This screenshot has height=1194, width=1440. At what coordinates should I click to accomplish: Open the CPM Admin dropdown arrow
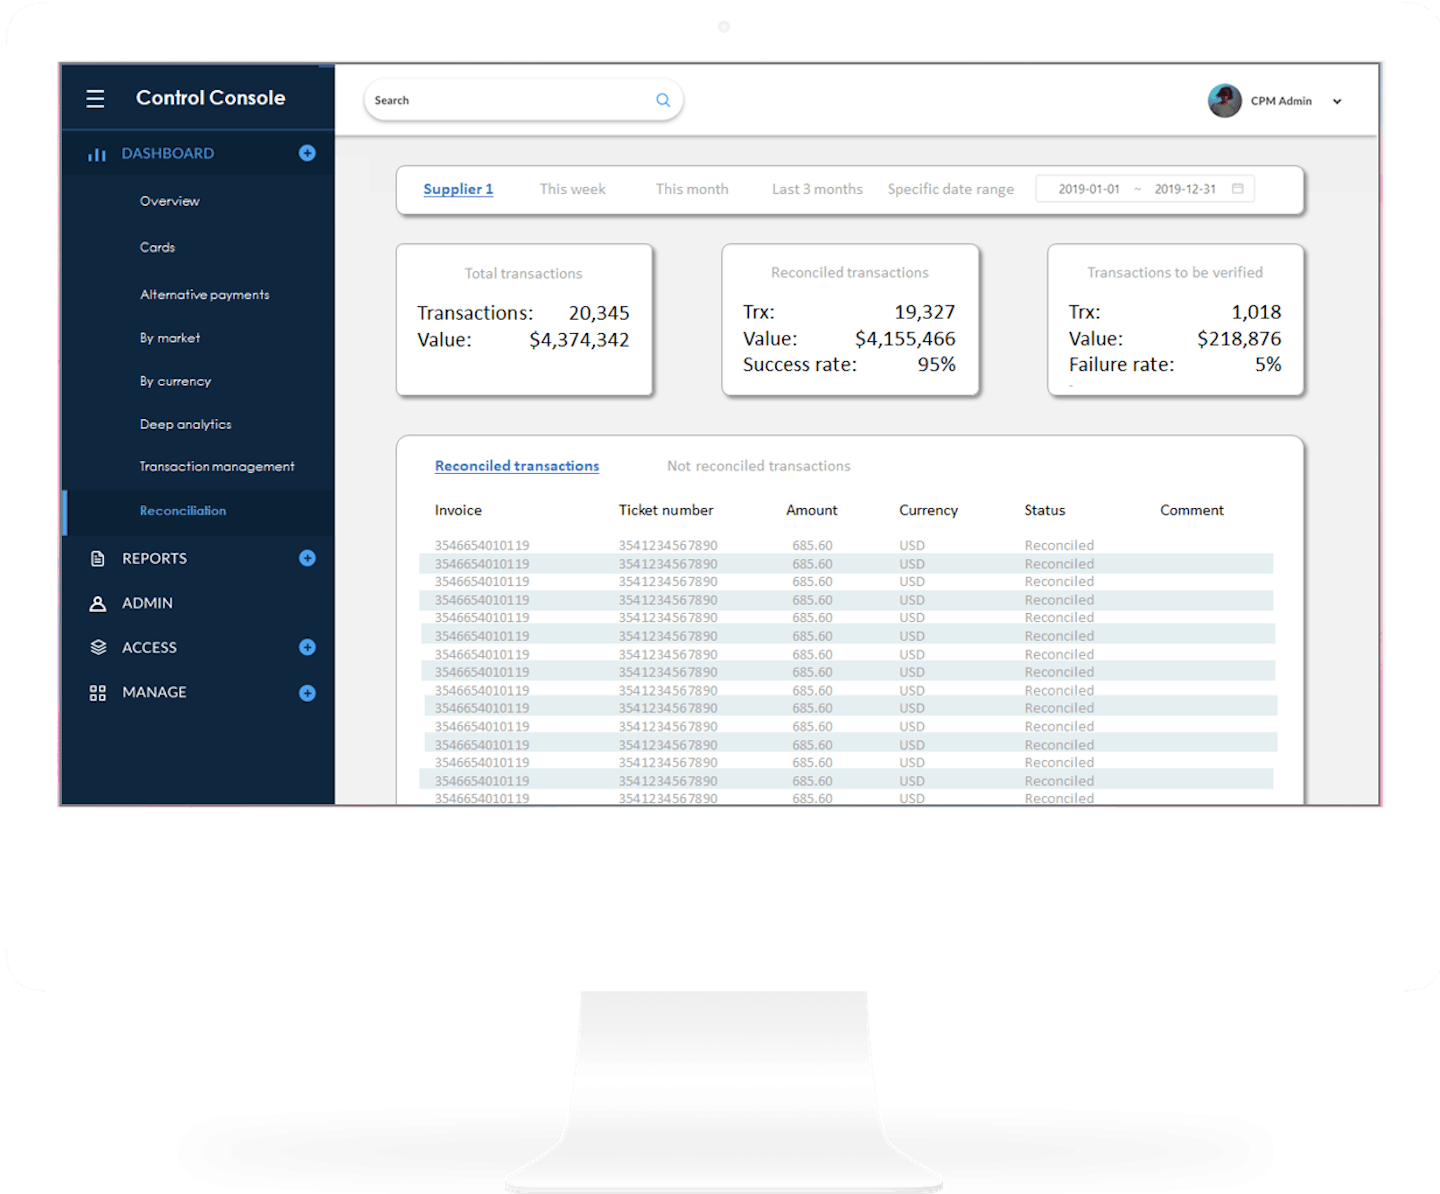click(x=1337, y=102)
